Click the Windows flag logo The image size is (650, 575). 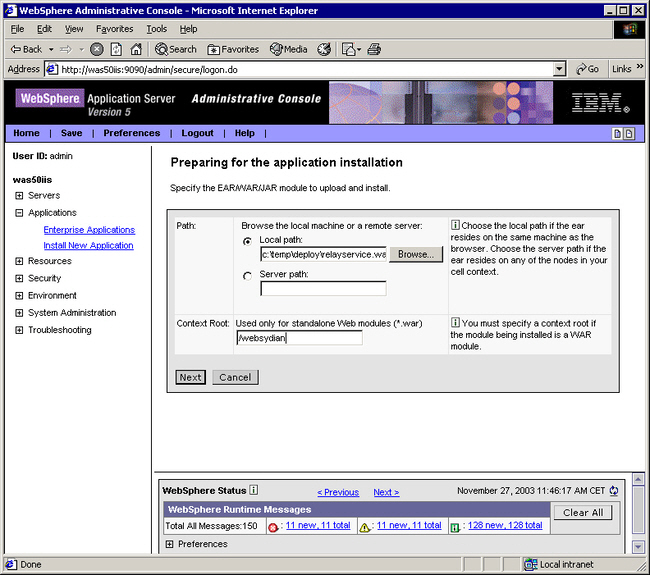pyautogui.click(x=629, y=29)
